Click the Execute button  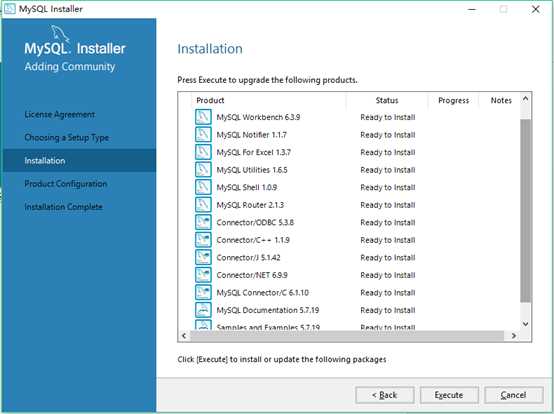pos(449,395)
